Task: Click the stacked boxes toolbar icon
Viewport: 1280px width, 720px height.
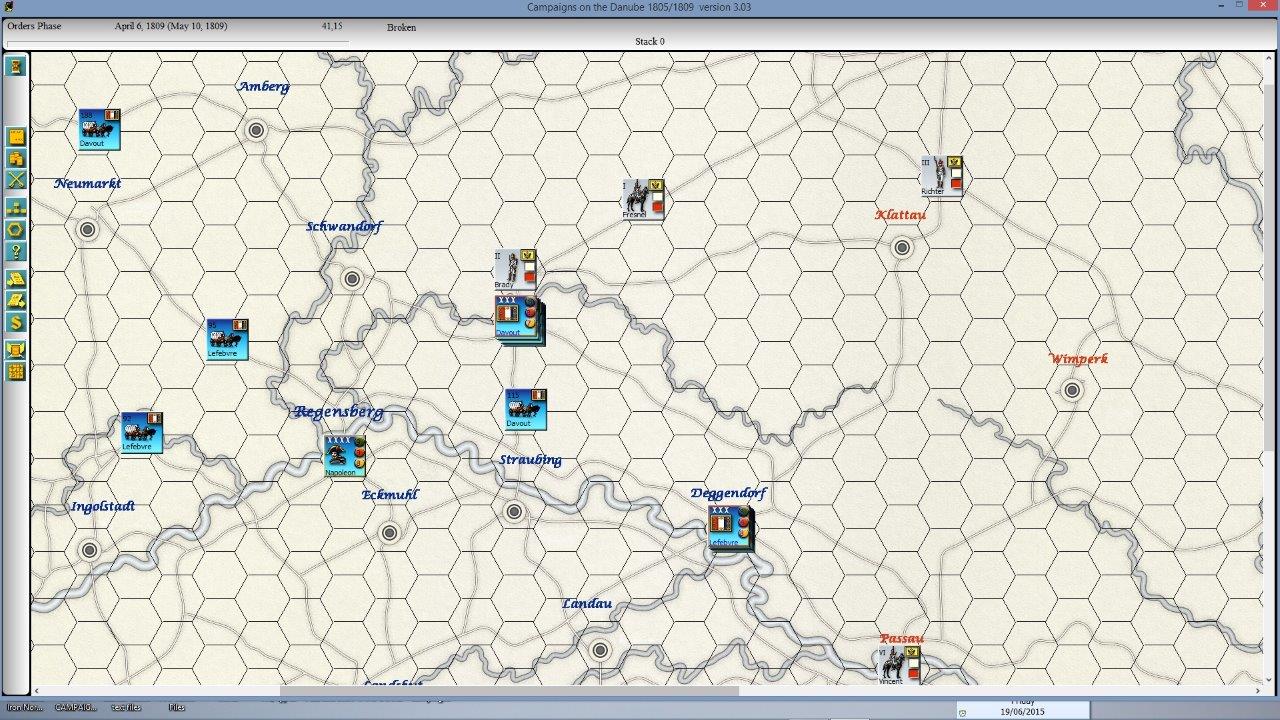Action: coord(15,158)
